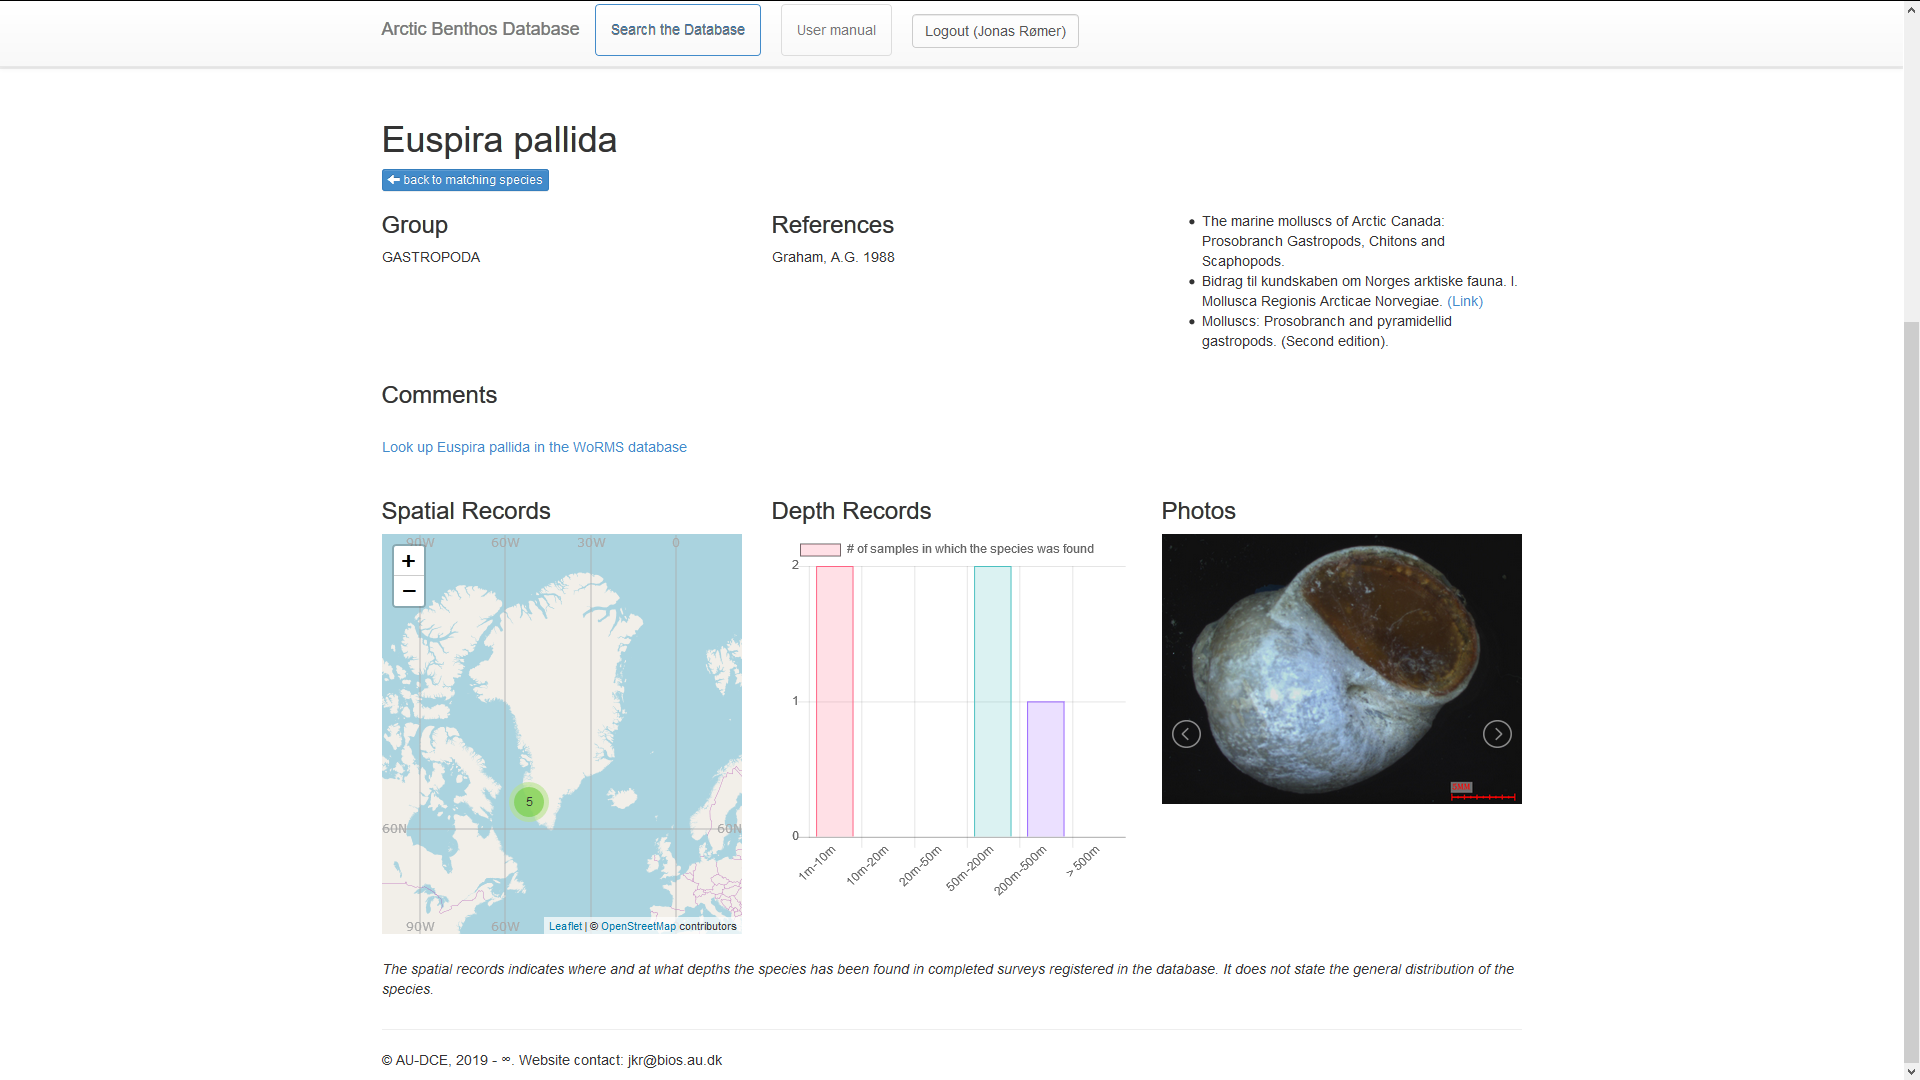1920x1080 pixels.
Task: Click the green cluster marker labeled 5
Action: click(529, 802)
